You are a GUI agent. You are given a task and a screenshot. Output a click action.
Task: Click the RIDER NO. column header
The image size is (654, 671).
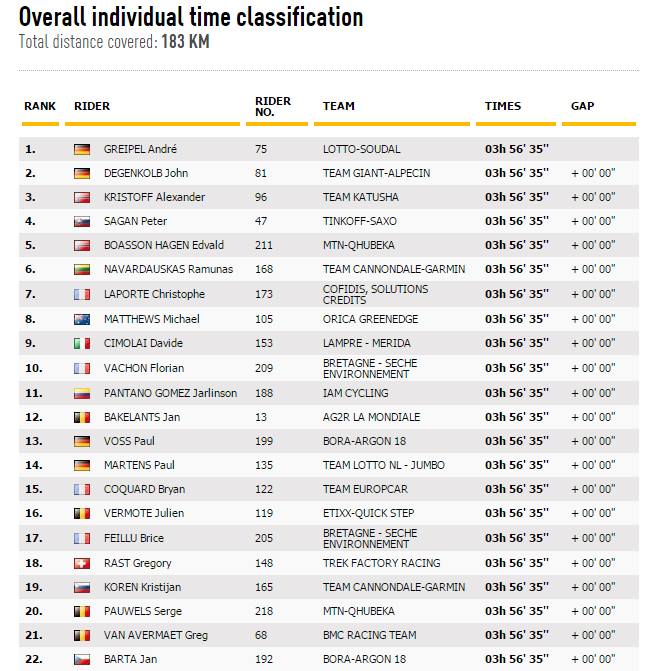coord(273,106)
